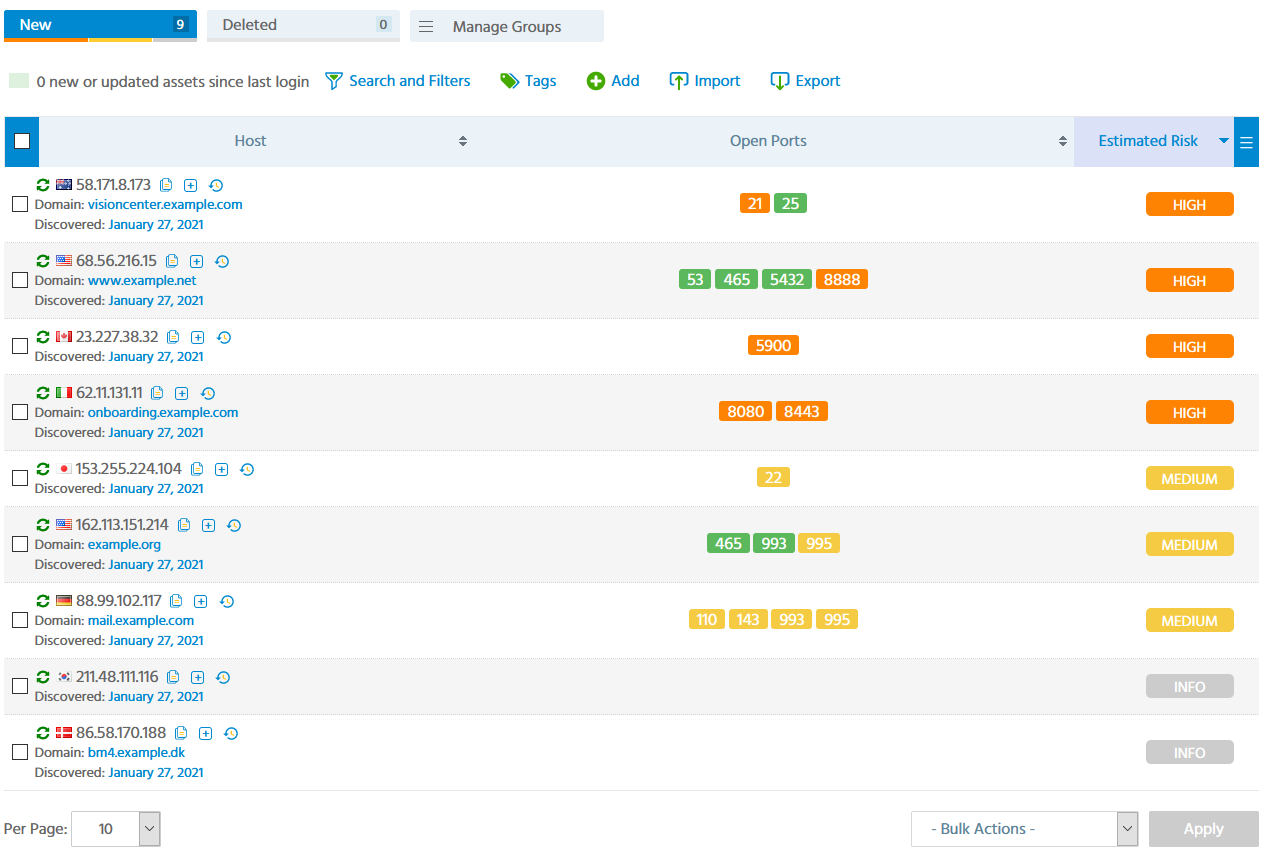The width and height of the screenshot is (1263, 851).
Task: Select all assets via header checkbox
Action: 21,141
